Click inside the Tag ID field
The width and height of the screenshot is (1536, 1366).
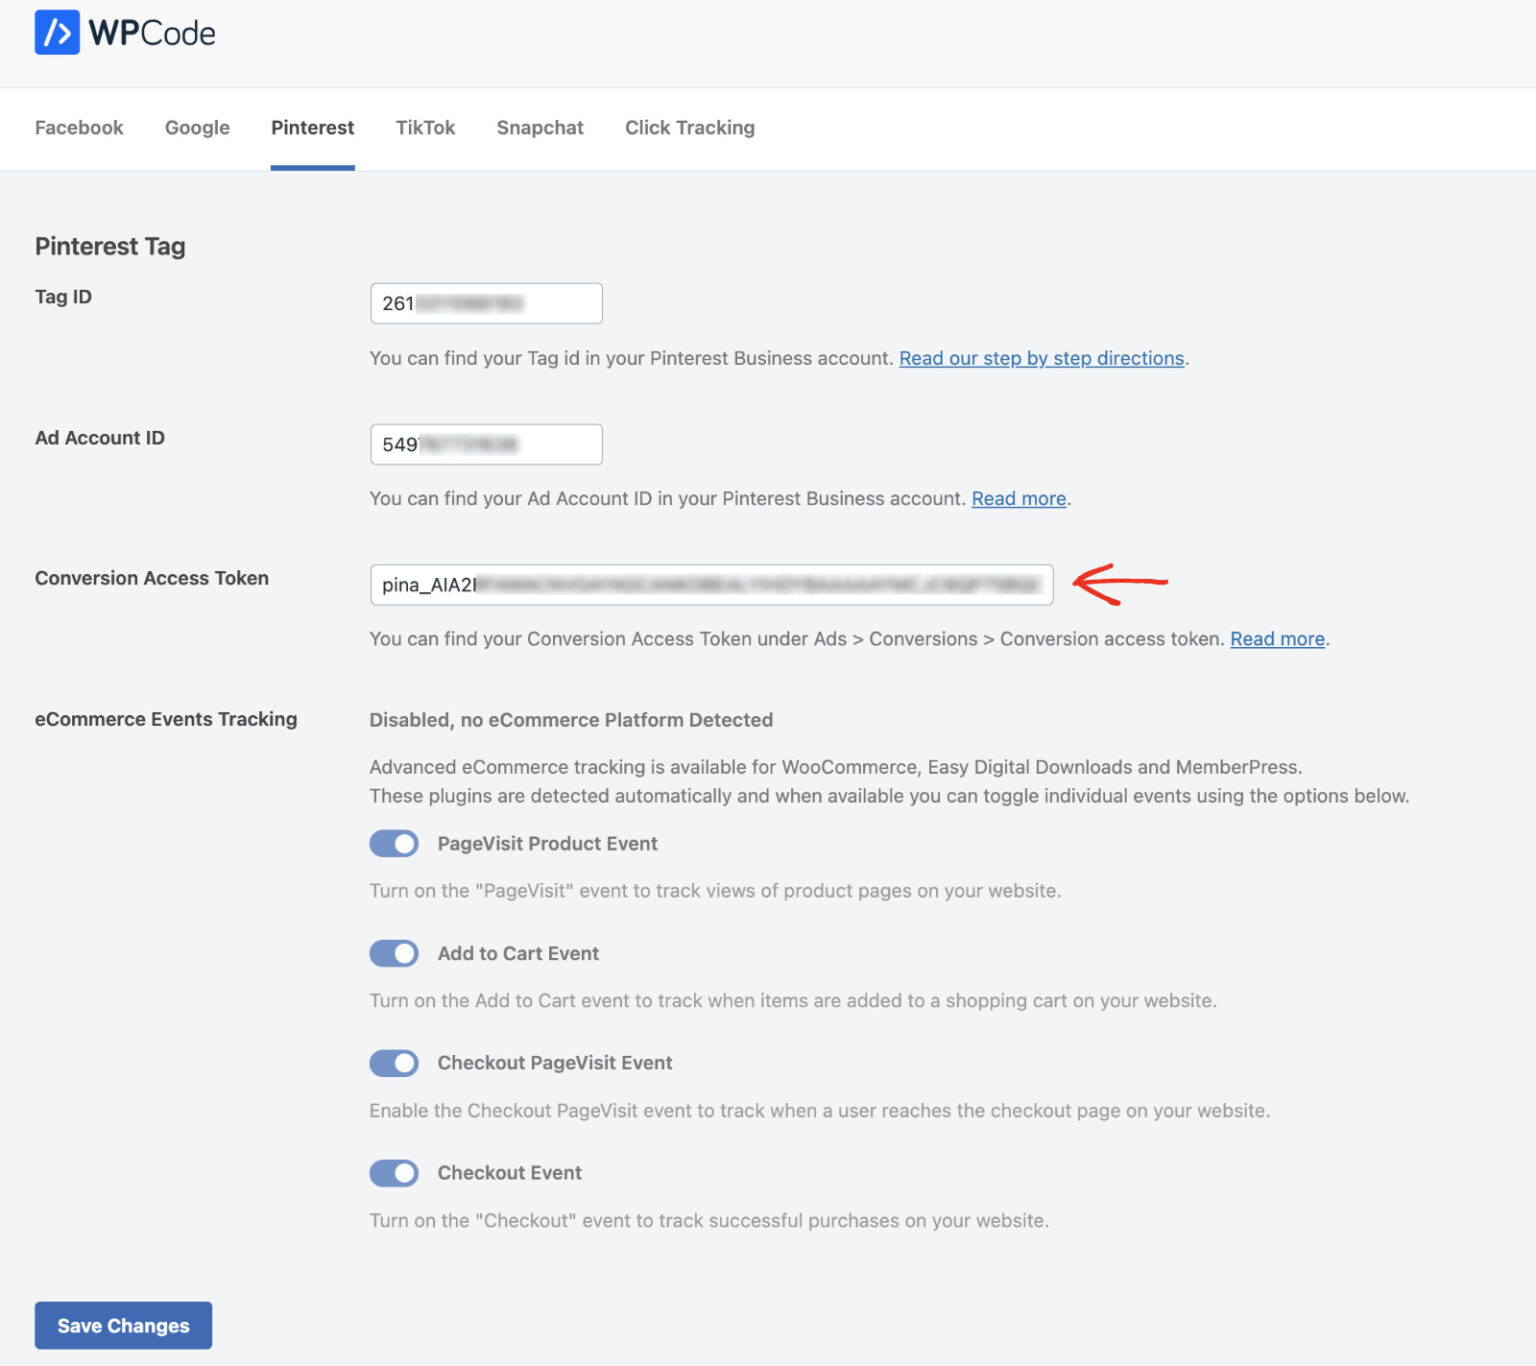click(486, 303)
